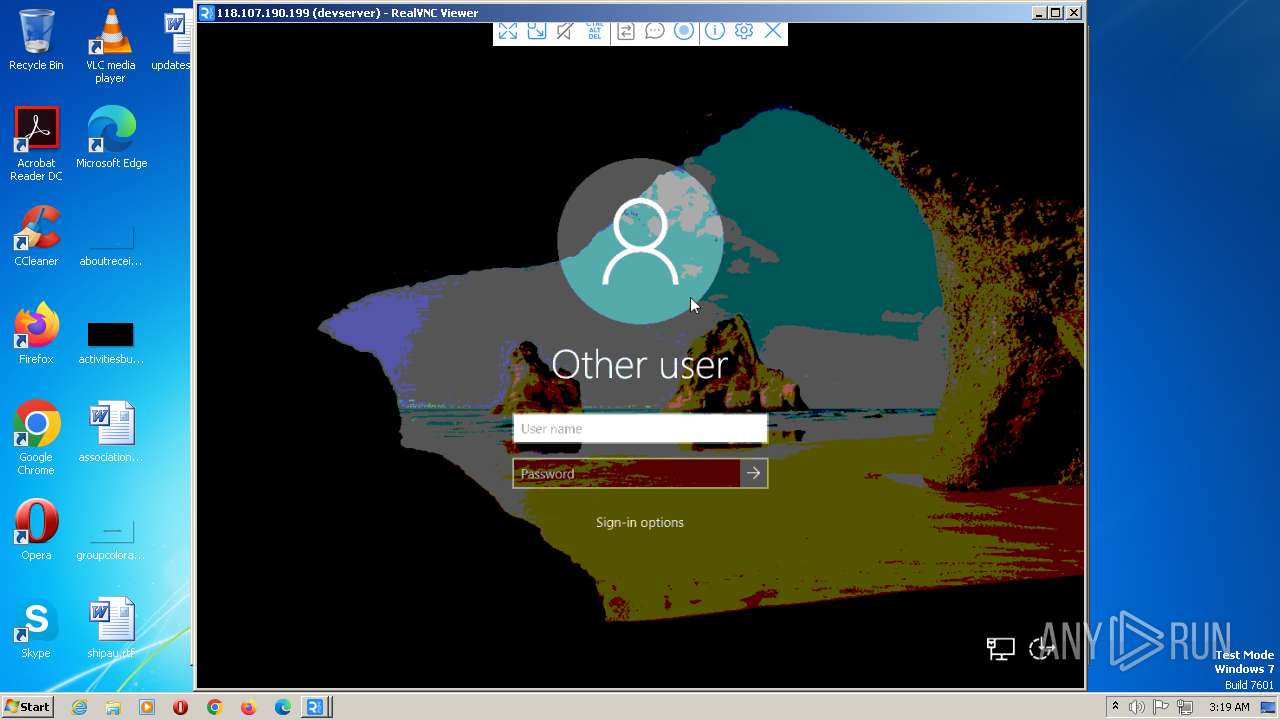Click the X to end VNC session in toolbar
The image size is (1280, 720).
point(773,31)
